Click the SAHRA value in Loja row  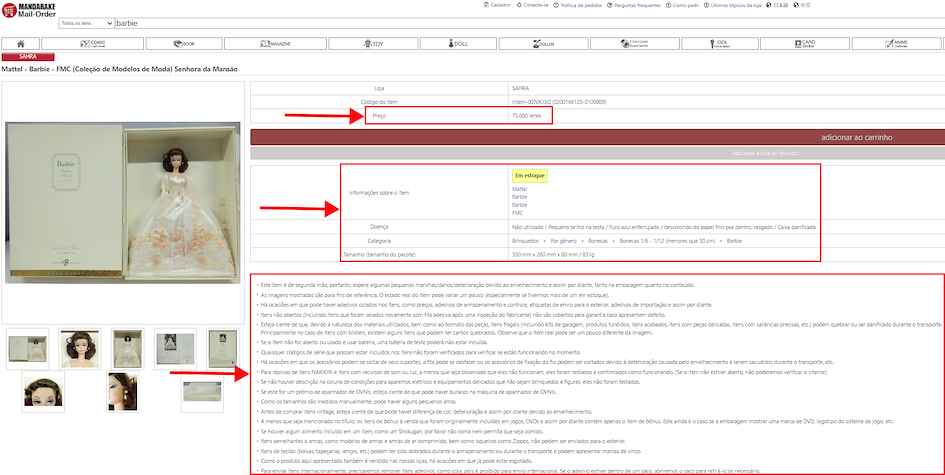click(520, 88)
